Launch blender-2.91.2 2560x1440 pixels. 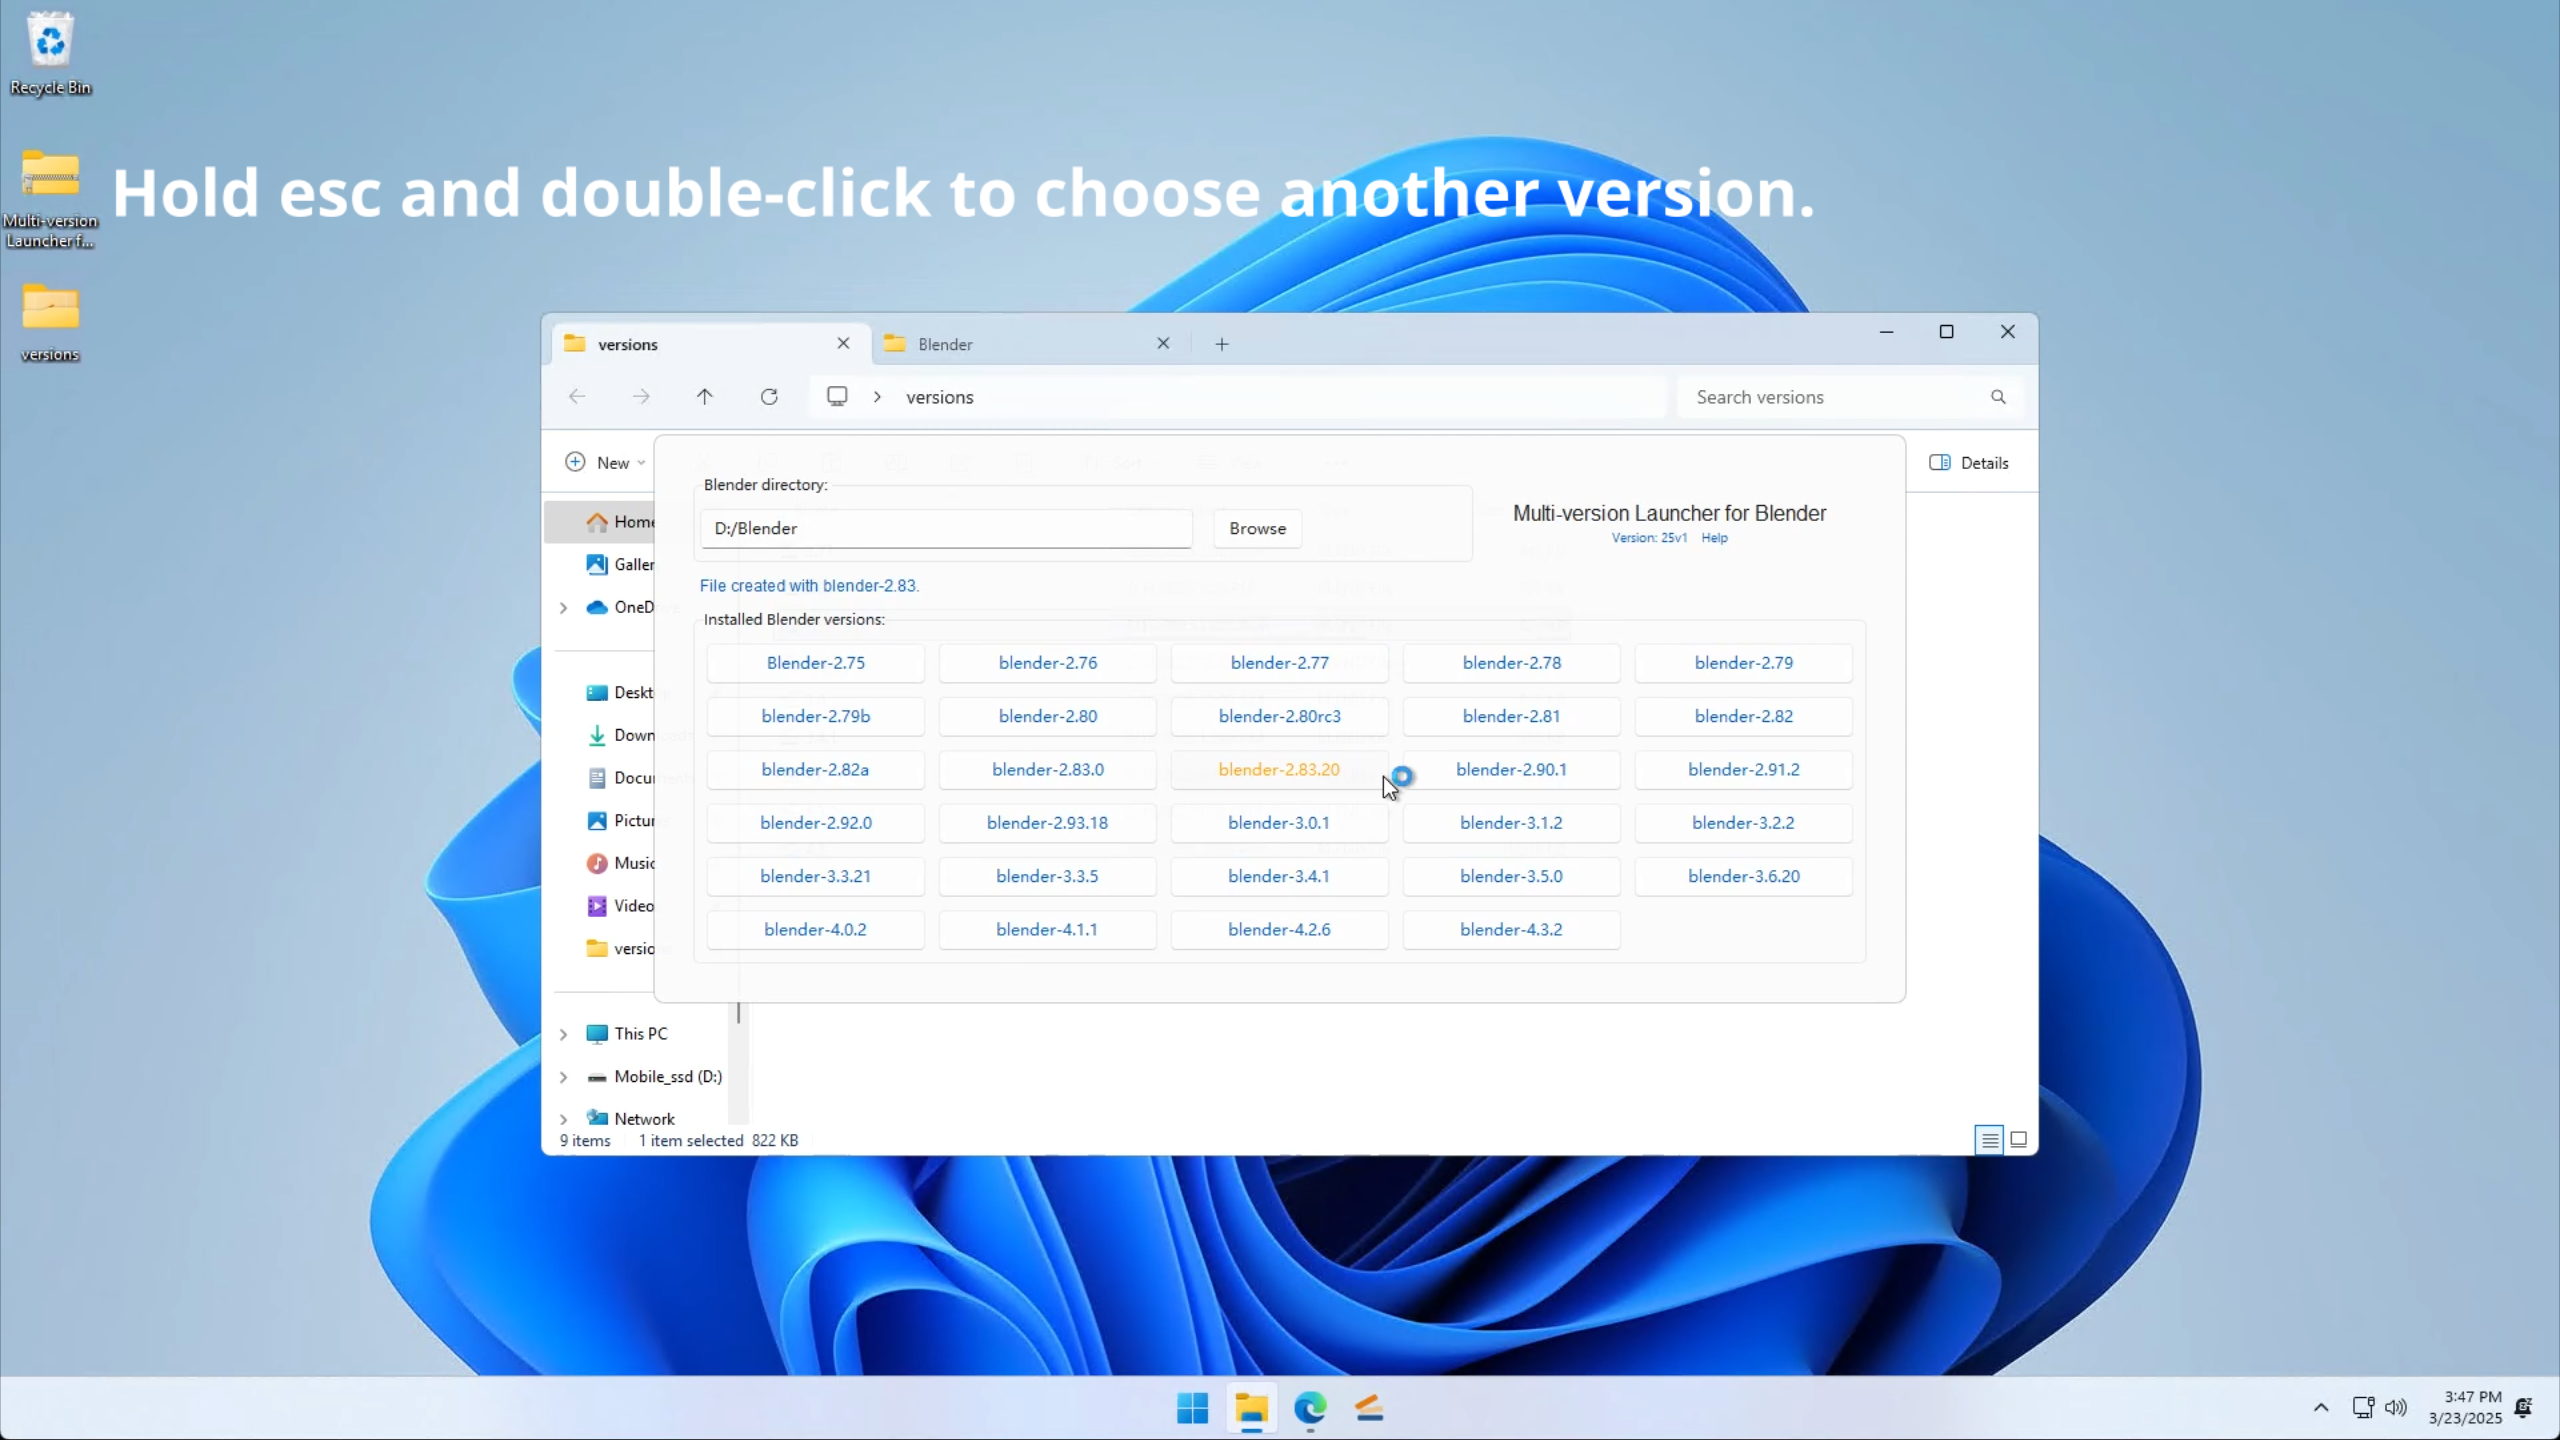click(x=1743, y=769)
